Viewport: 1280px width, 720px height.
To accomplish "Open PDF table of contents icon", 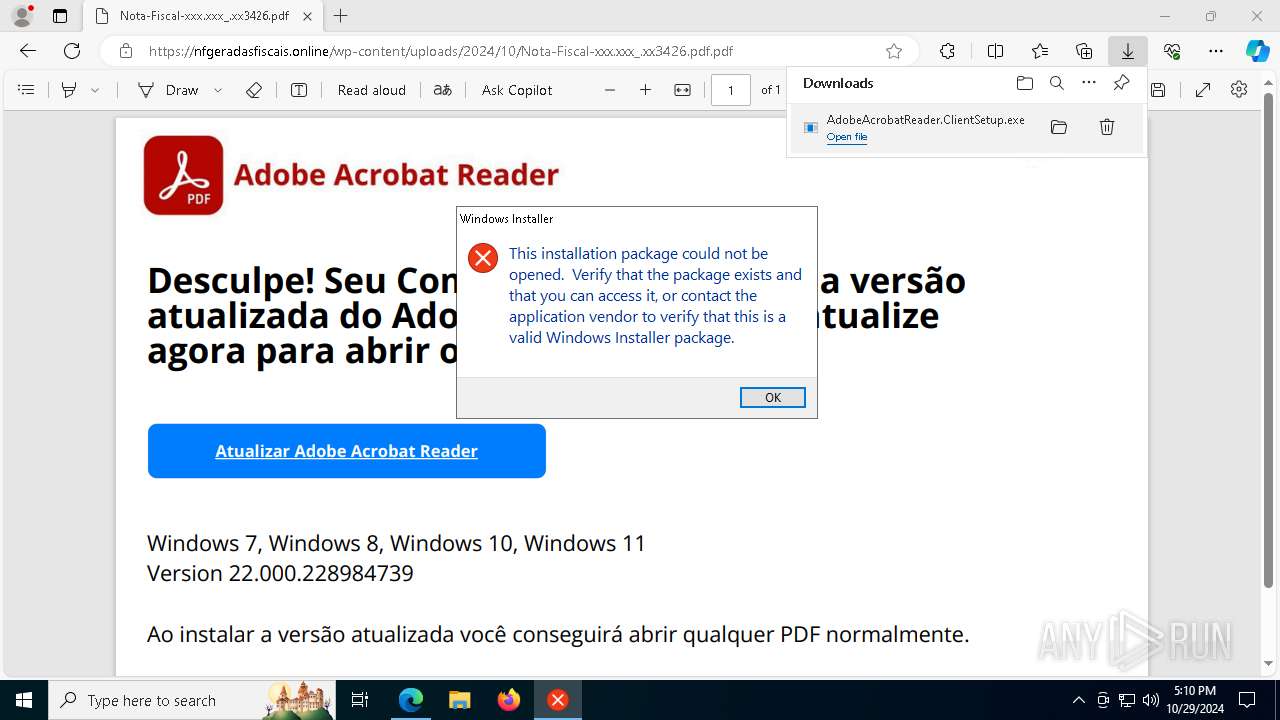I will point(27,90).
